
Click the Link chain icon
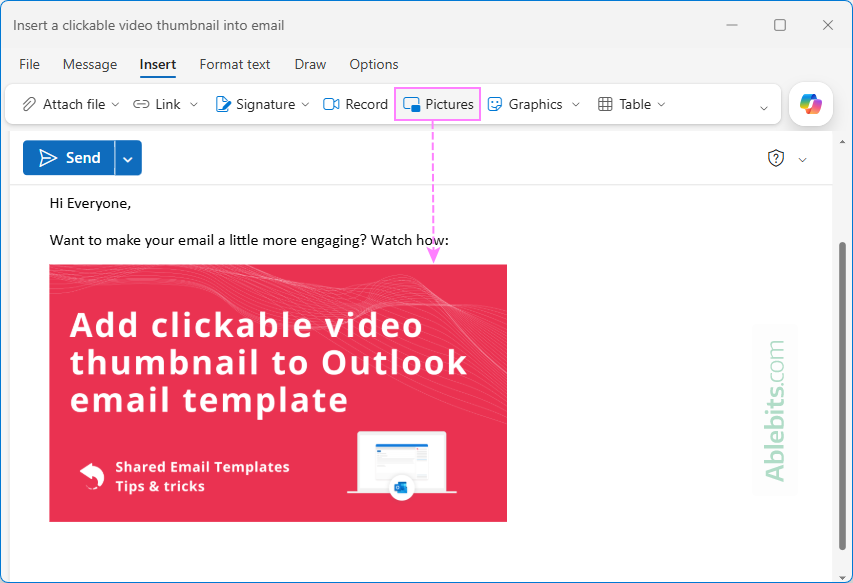pyautogui.click(x=141, y=104)
